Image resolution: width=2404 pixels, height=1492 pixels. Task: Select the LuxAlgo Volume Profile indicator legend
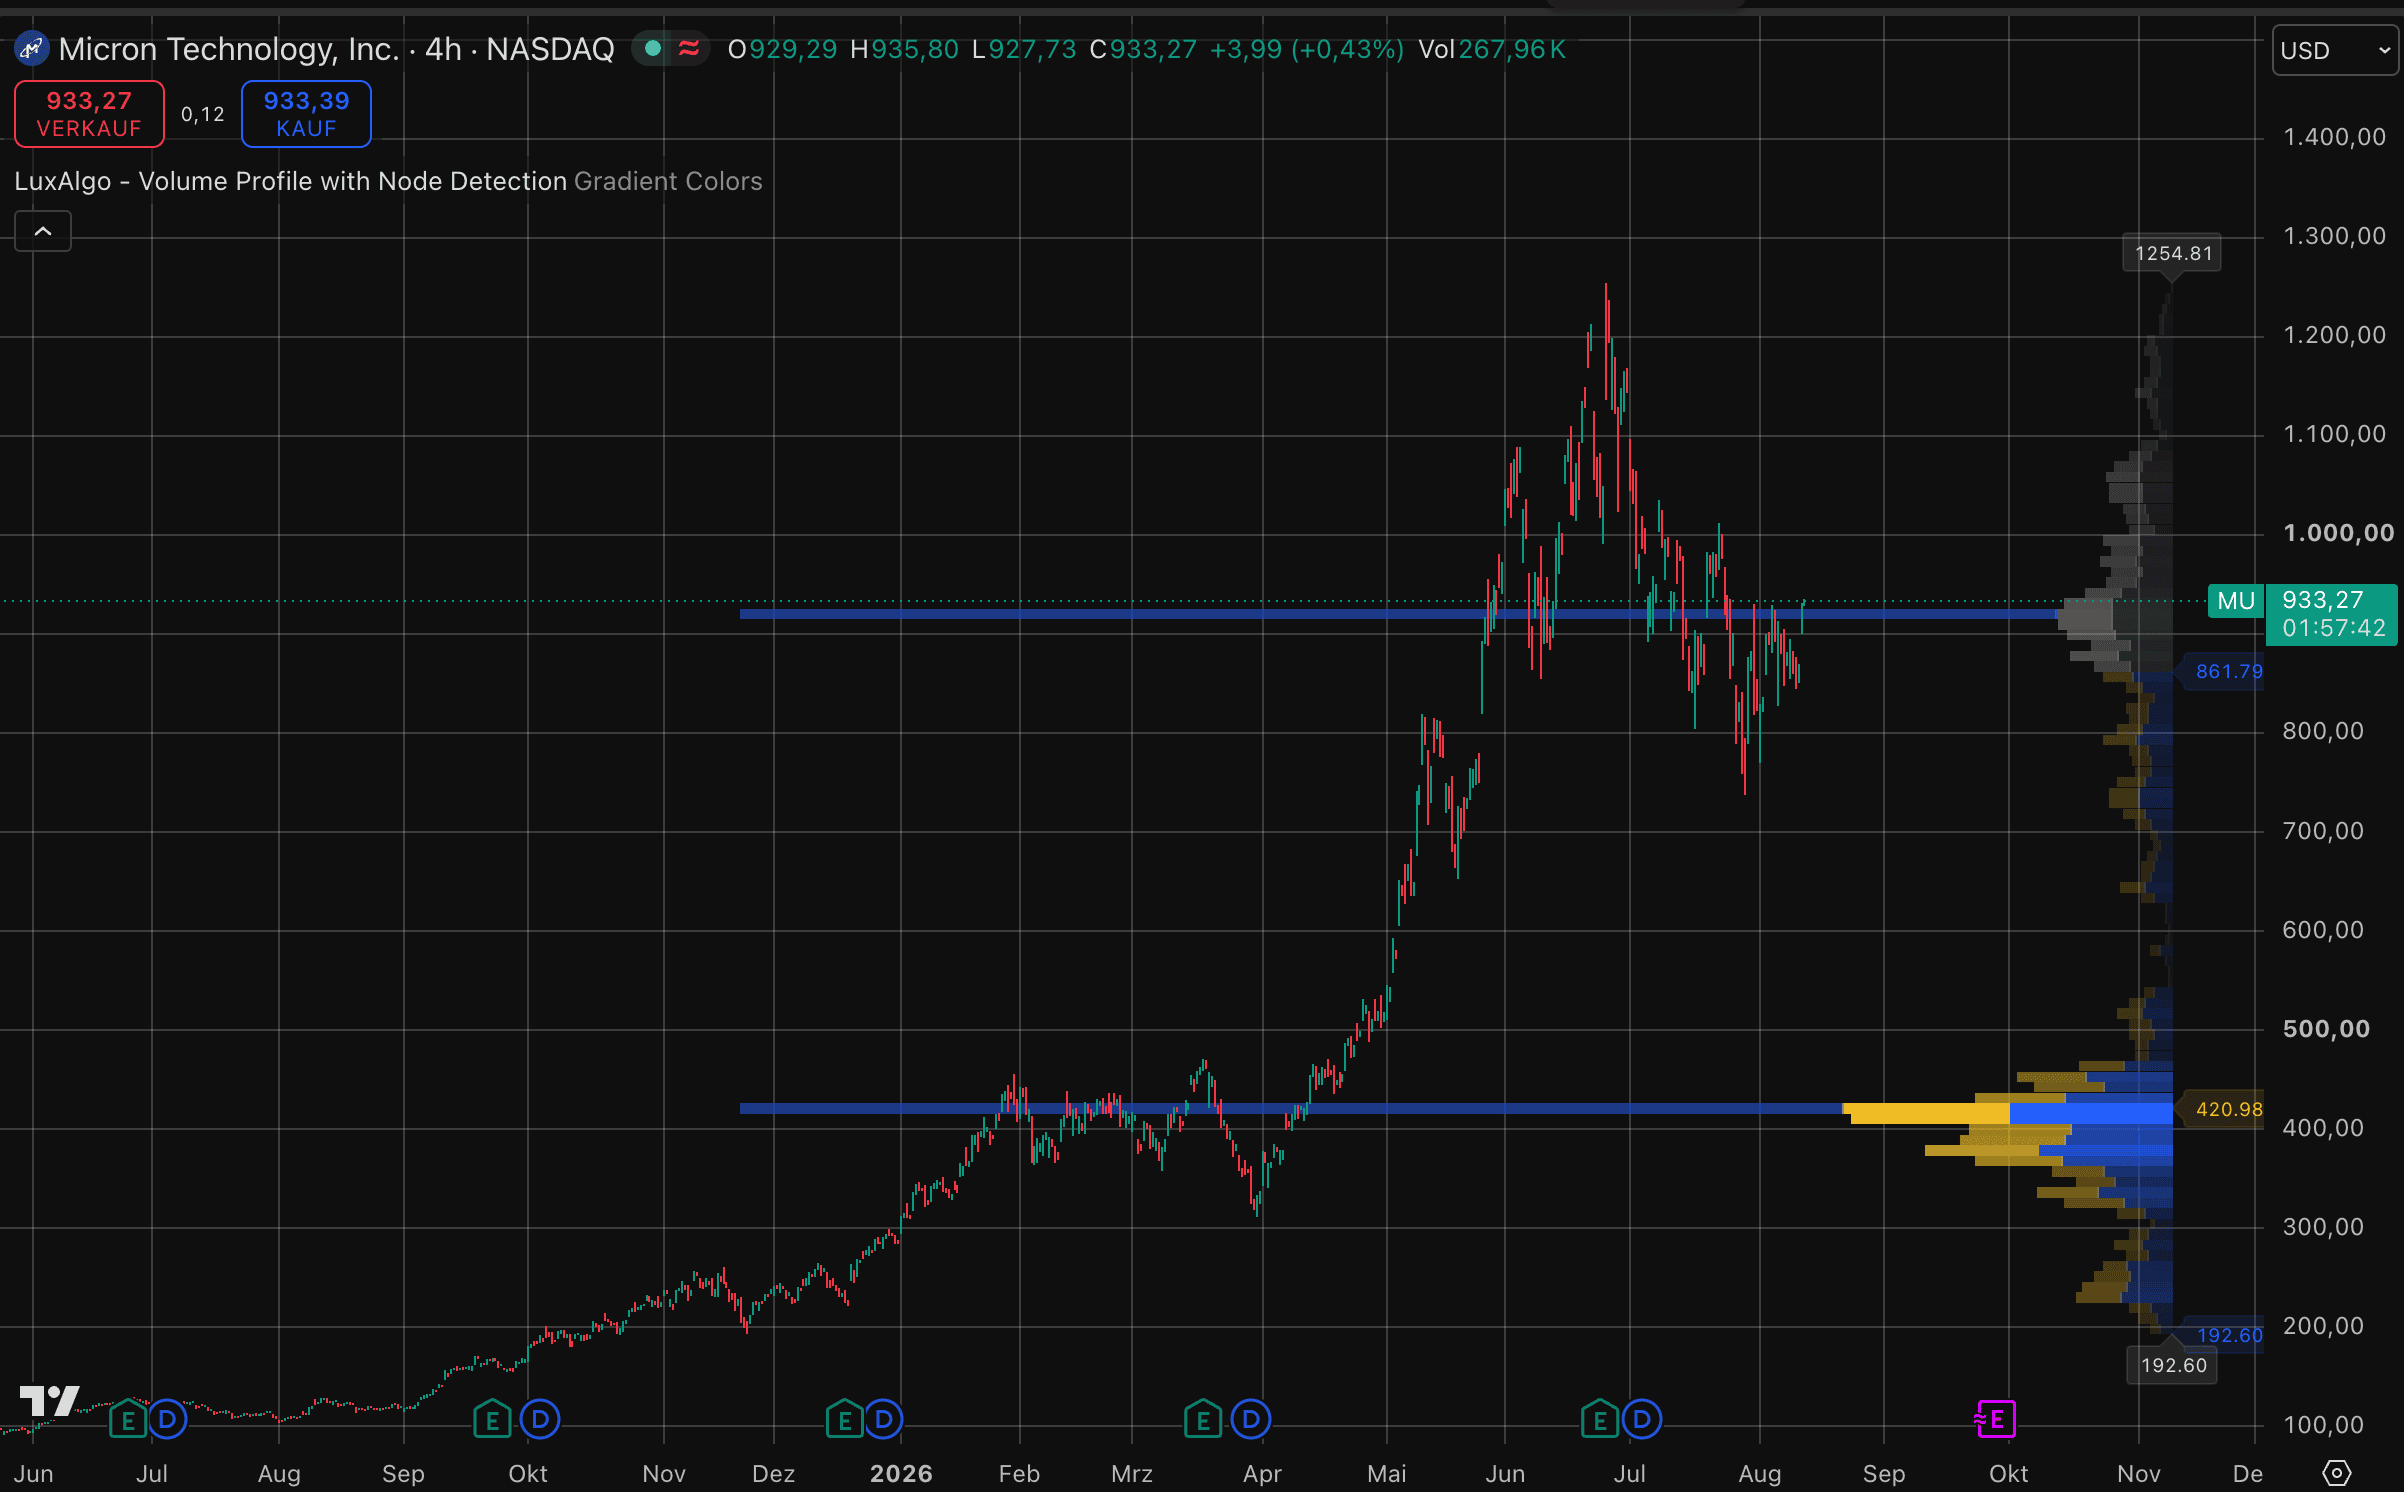(x=291, y=181)
